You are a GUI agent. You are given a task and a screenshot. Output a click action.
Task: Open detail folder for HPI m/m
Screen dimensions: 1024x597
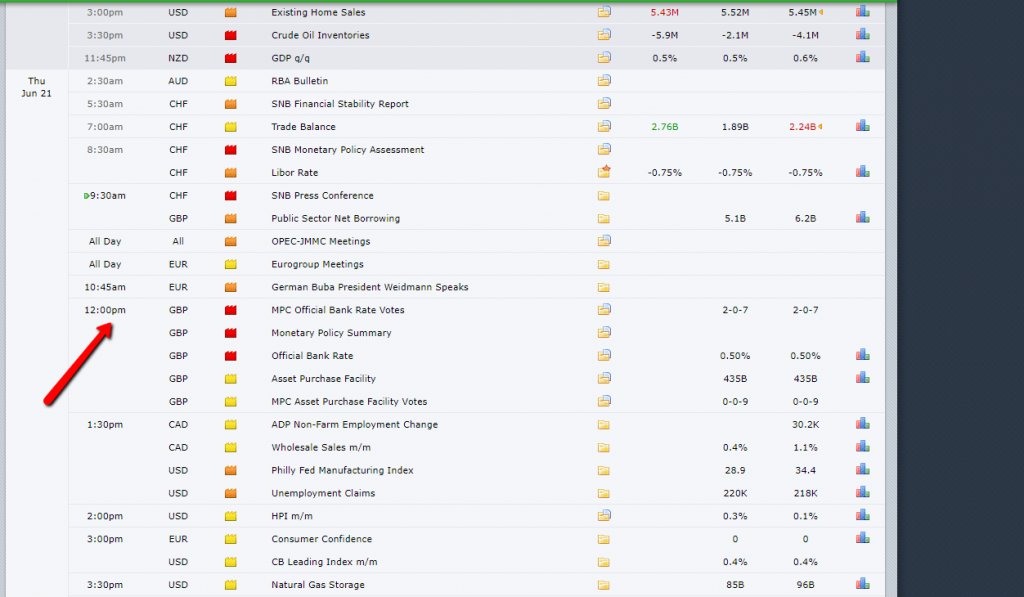[604, 515]
